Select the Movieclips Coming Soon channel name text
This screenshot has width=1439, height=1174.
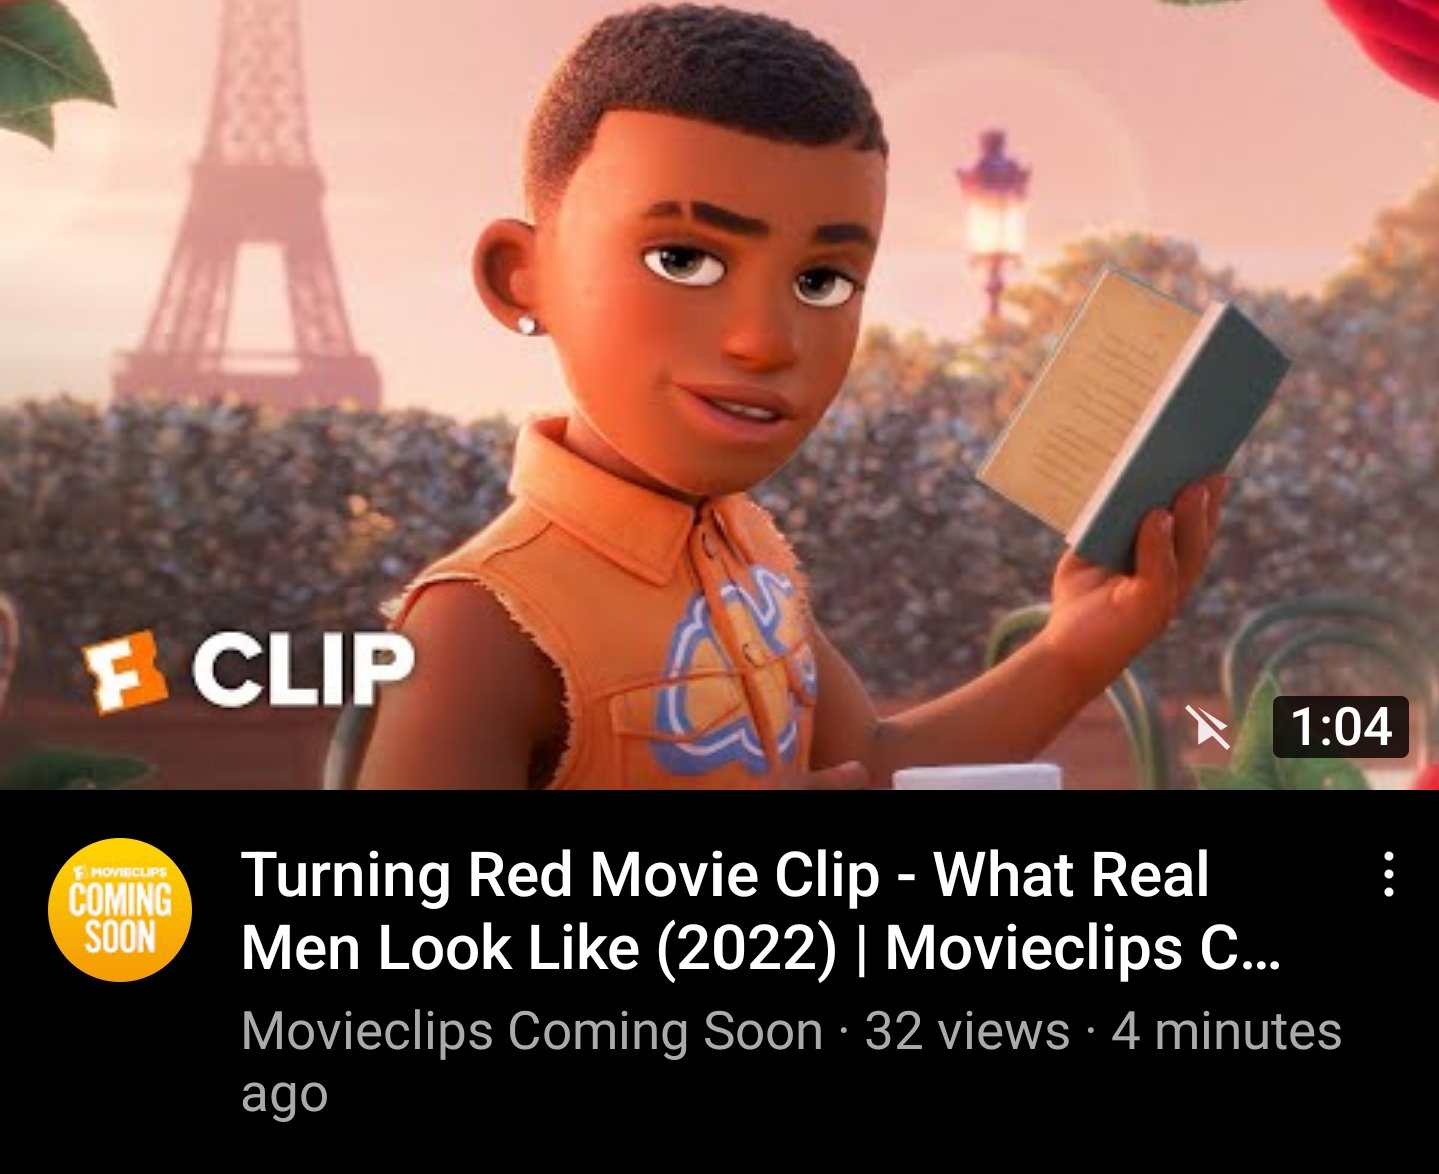tap(532, 1031)
